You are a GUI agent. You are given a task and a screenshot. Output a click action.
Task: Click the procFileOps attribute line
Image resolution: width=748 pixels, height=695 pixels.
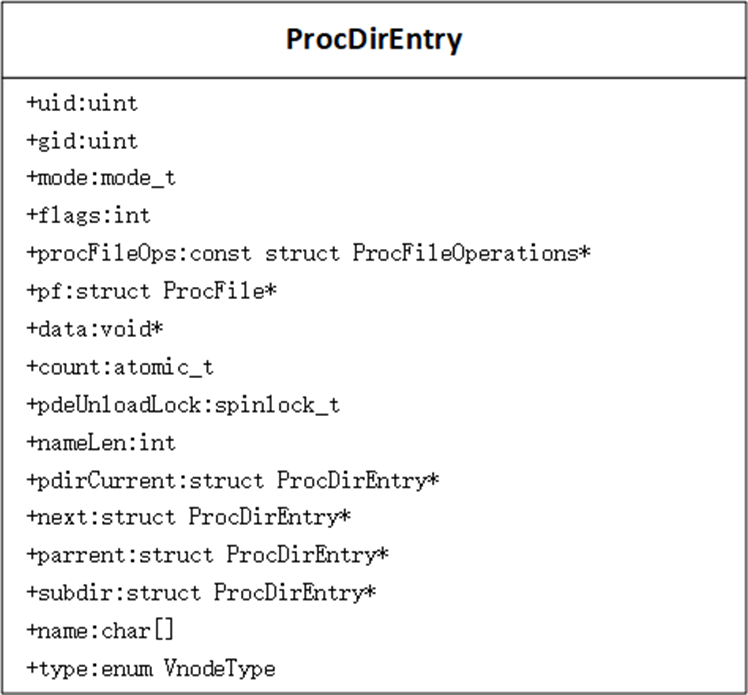click(x=309, y=253)
